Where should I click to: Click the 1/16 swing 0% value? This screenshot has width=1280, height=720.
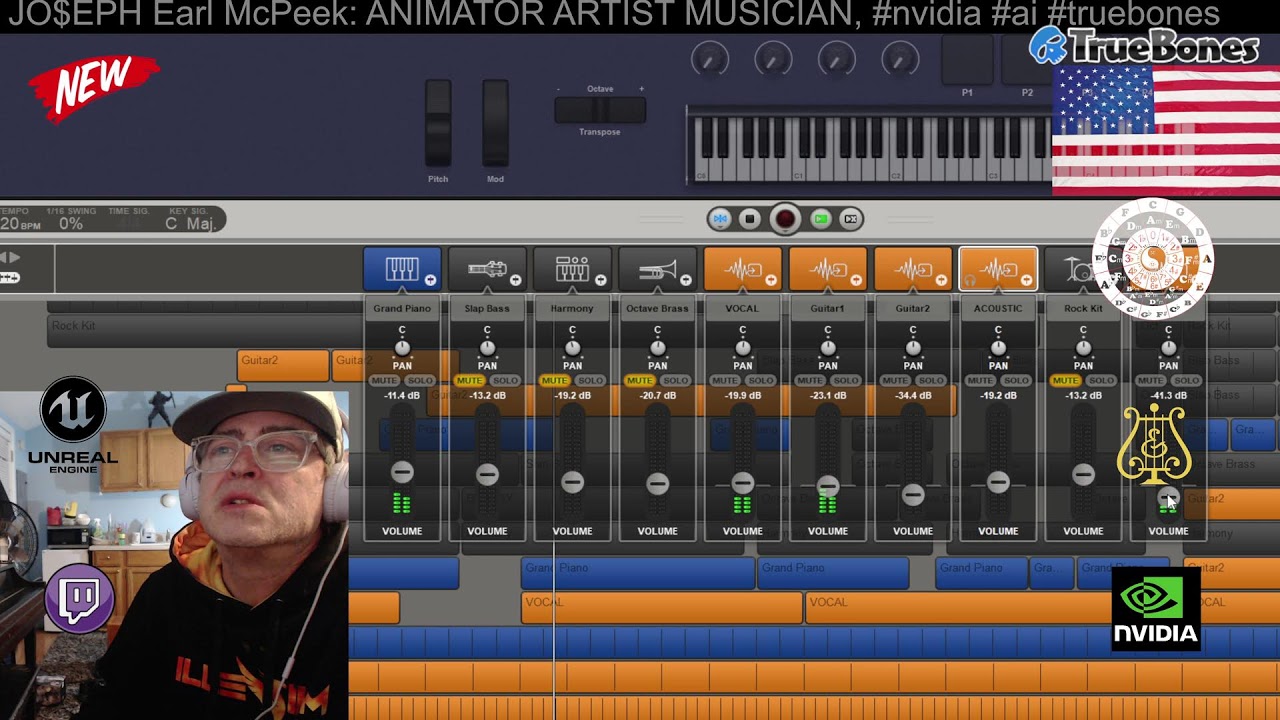pyautogui.click(x=71, y=224)
